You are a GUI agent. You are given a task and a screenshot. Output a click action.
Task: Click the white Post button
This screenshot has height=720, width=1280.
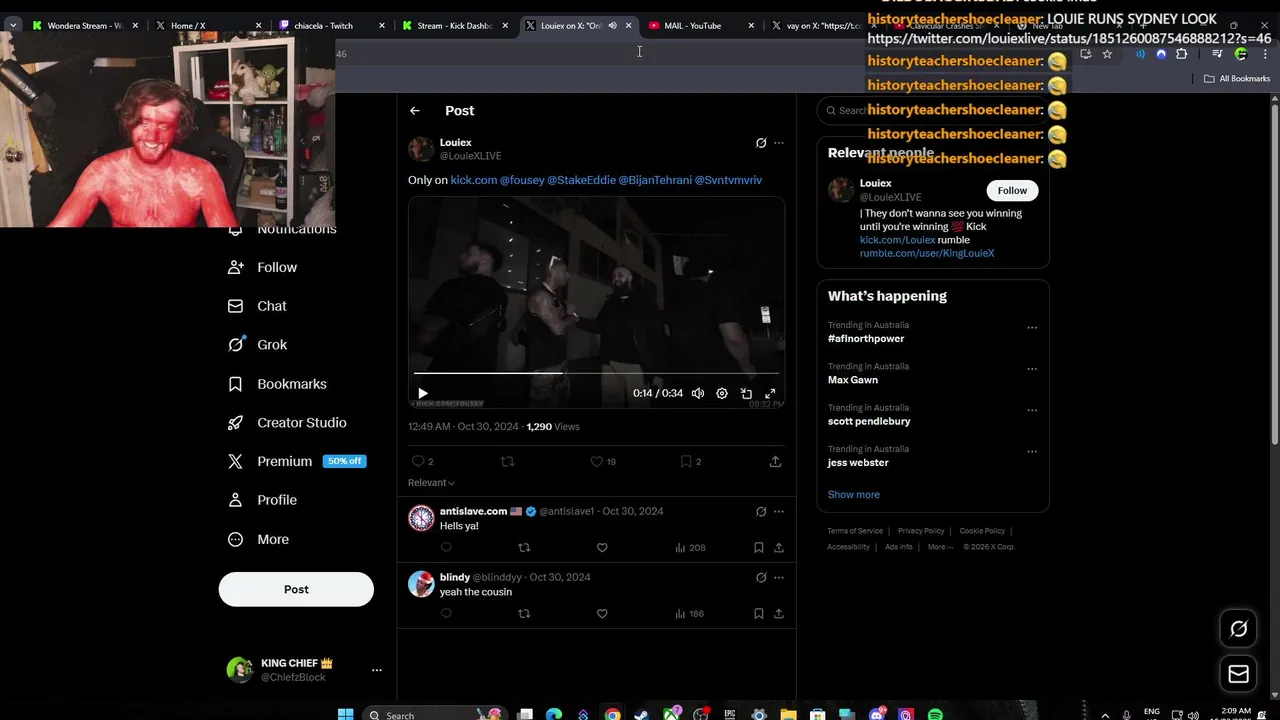click(296, 590)
